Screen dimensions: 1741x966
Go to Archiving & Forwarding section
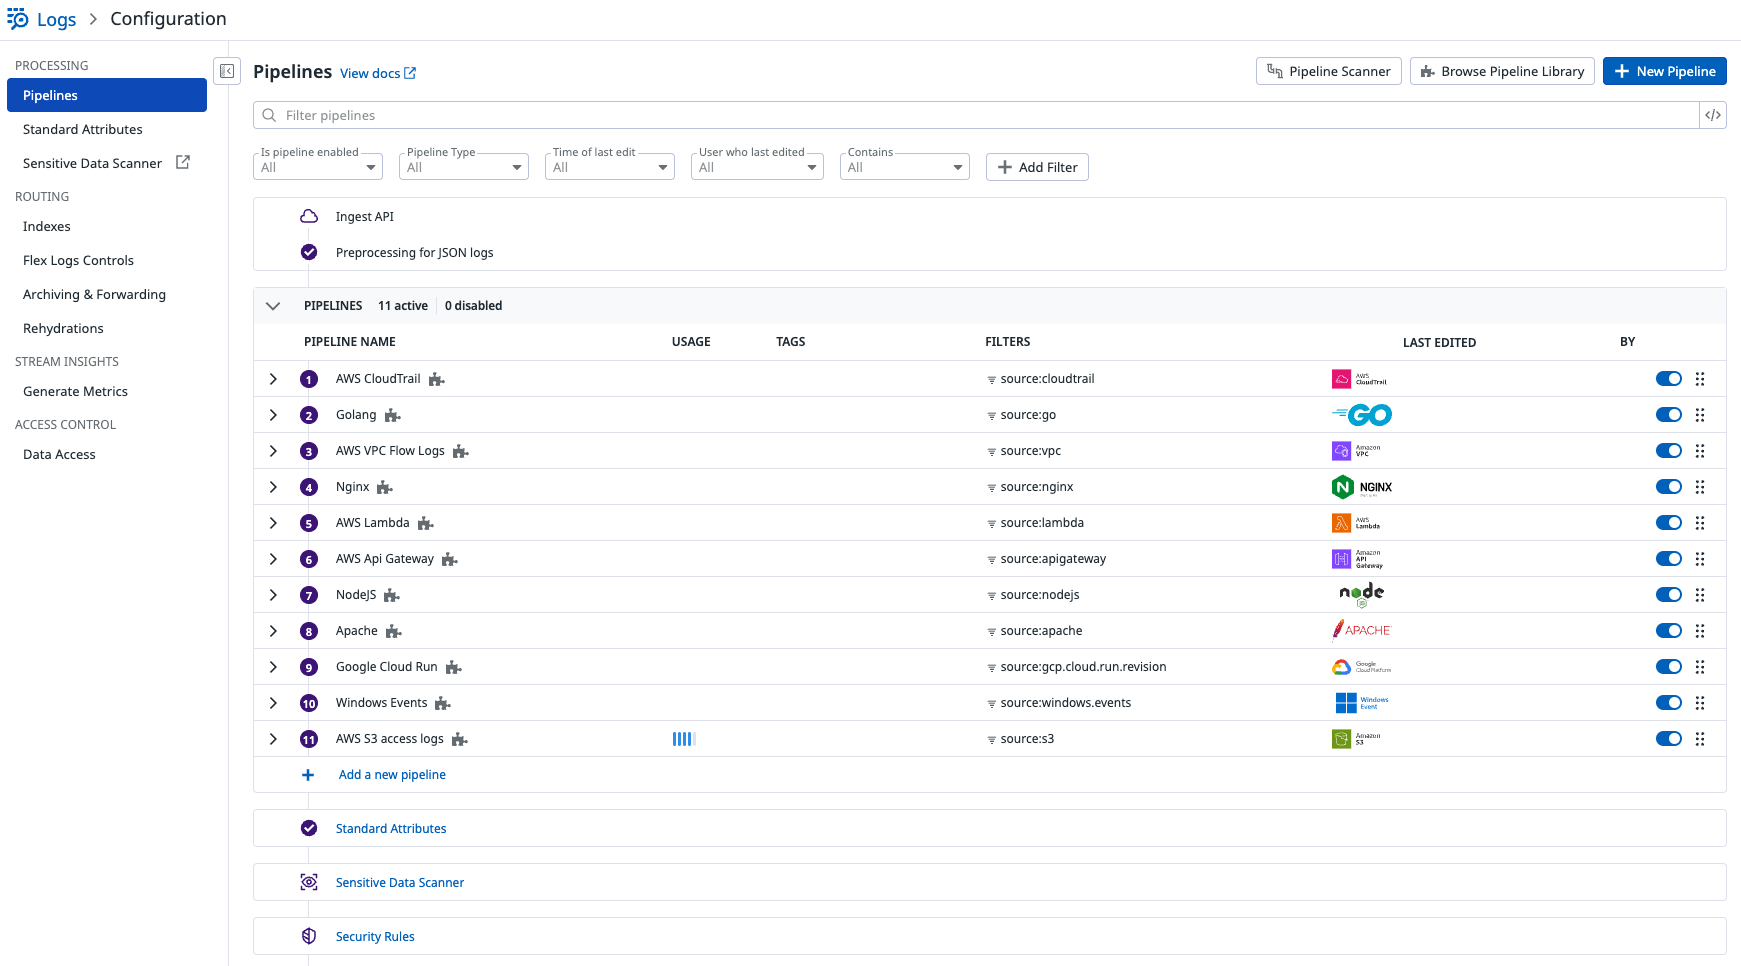coord(94,294)
